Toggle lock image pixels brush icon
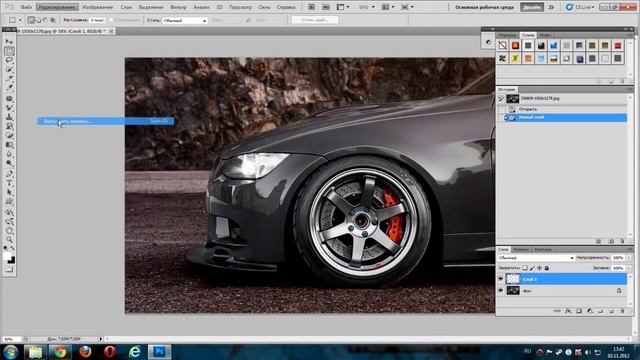This screenshot has height=360, width=640. [x=532, y=268]
